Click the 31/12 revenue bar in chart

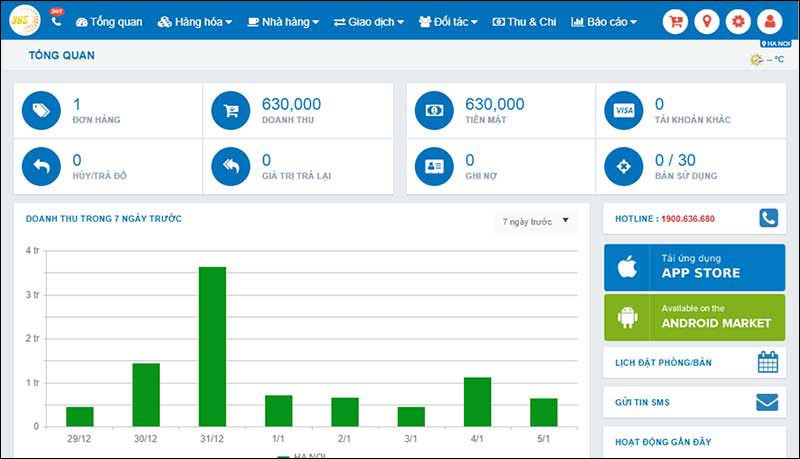coord(212,346)
